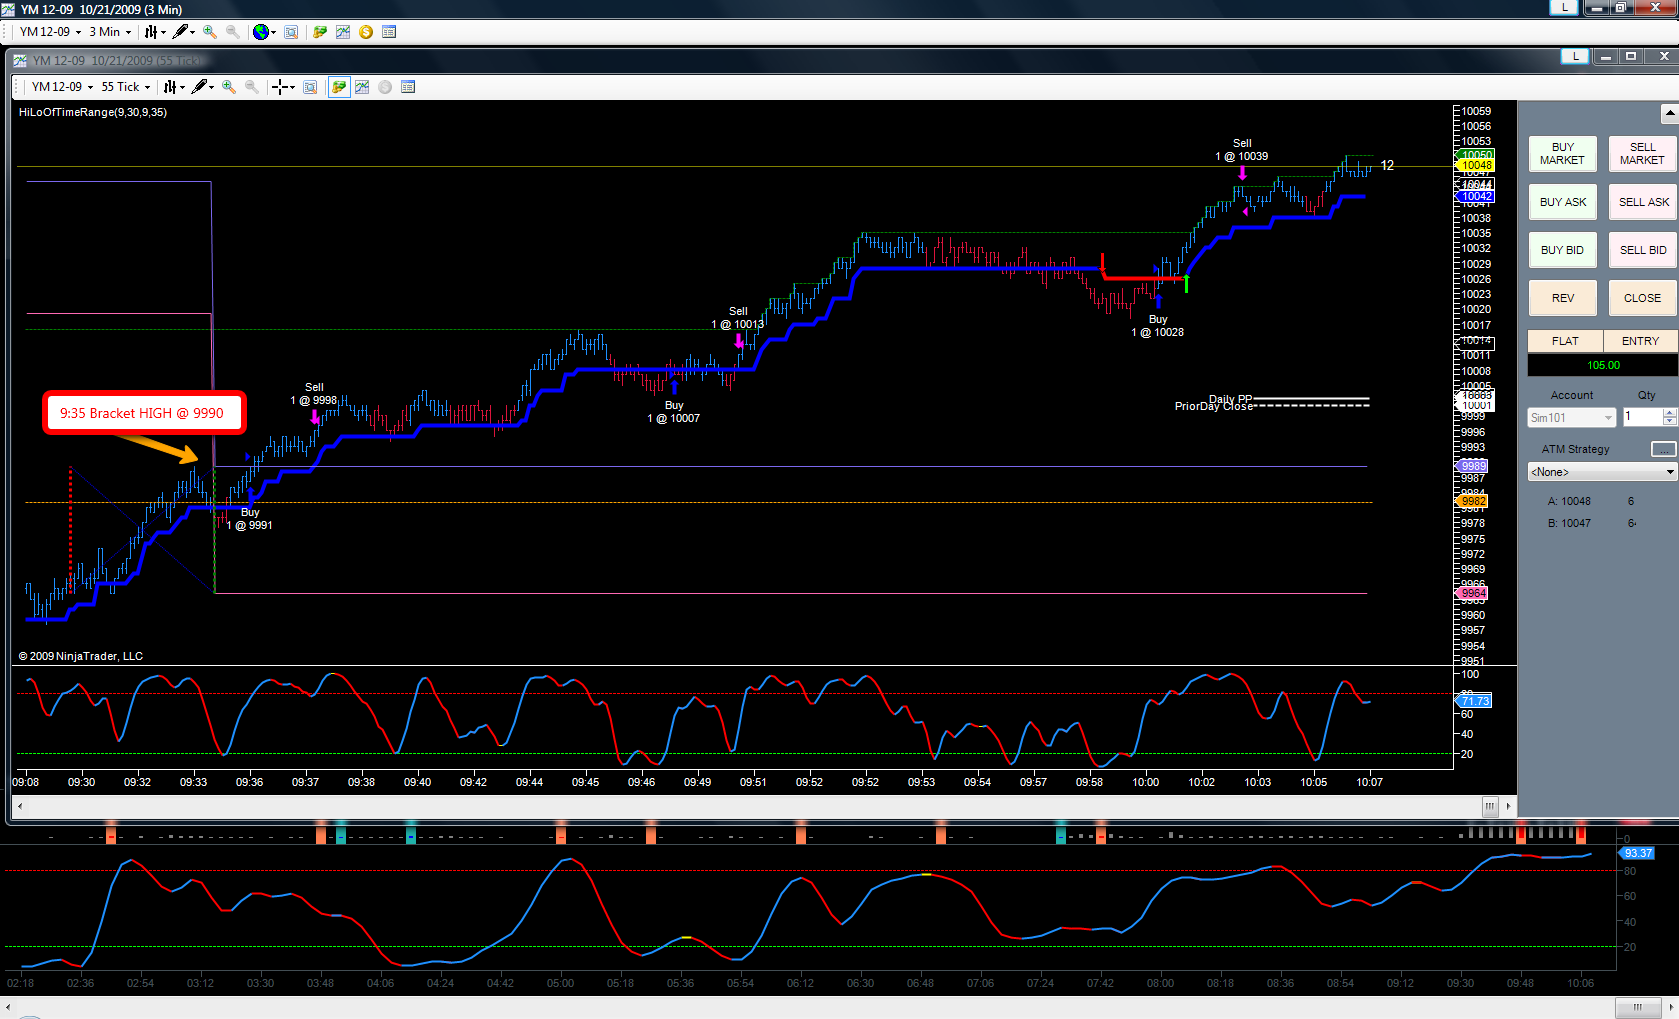The image size is (1679, 1019).
Task: Click the REV reverse position button
Action: [x=1562, y=298]
